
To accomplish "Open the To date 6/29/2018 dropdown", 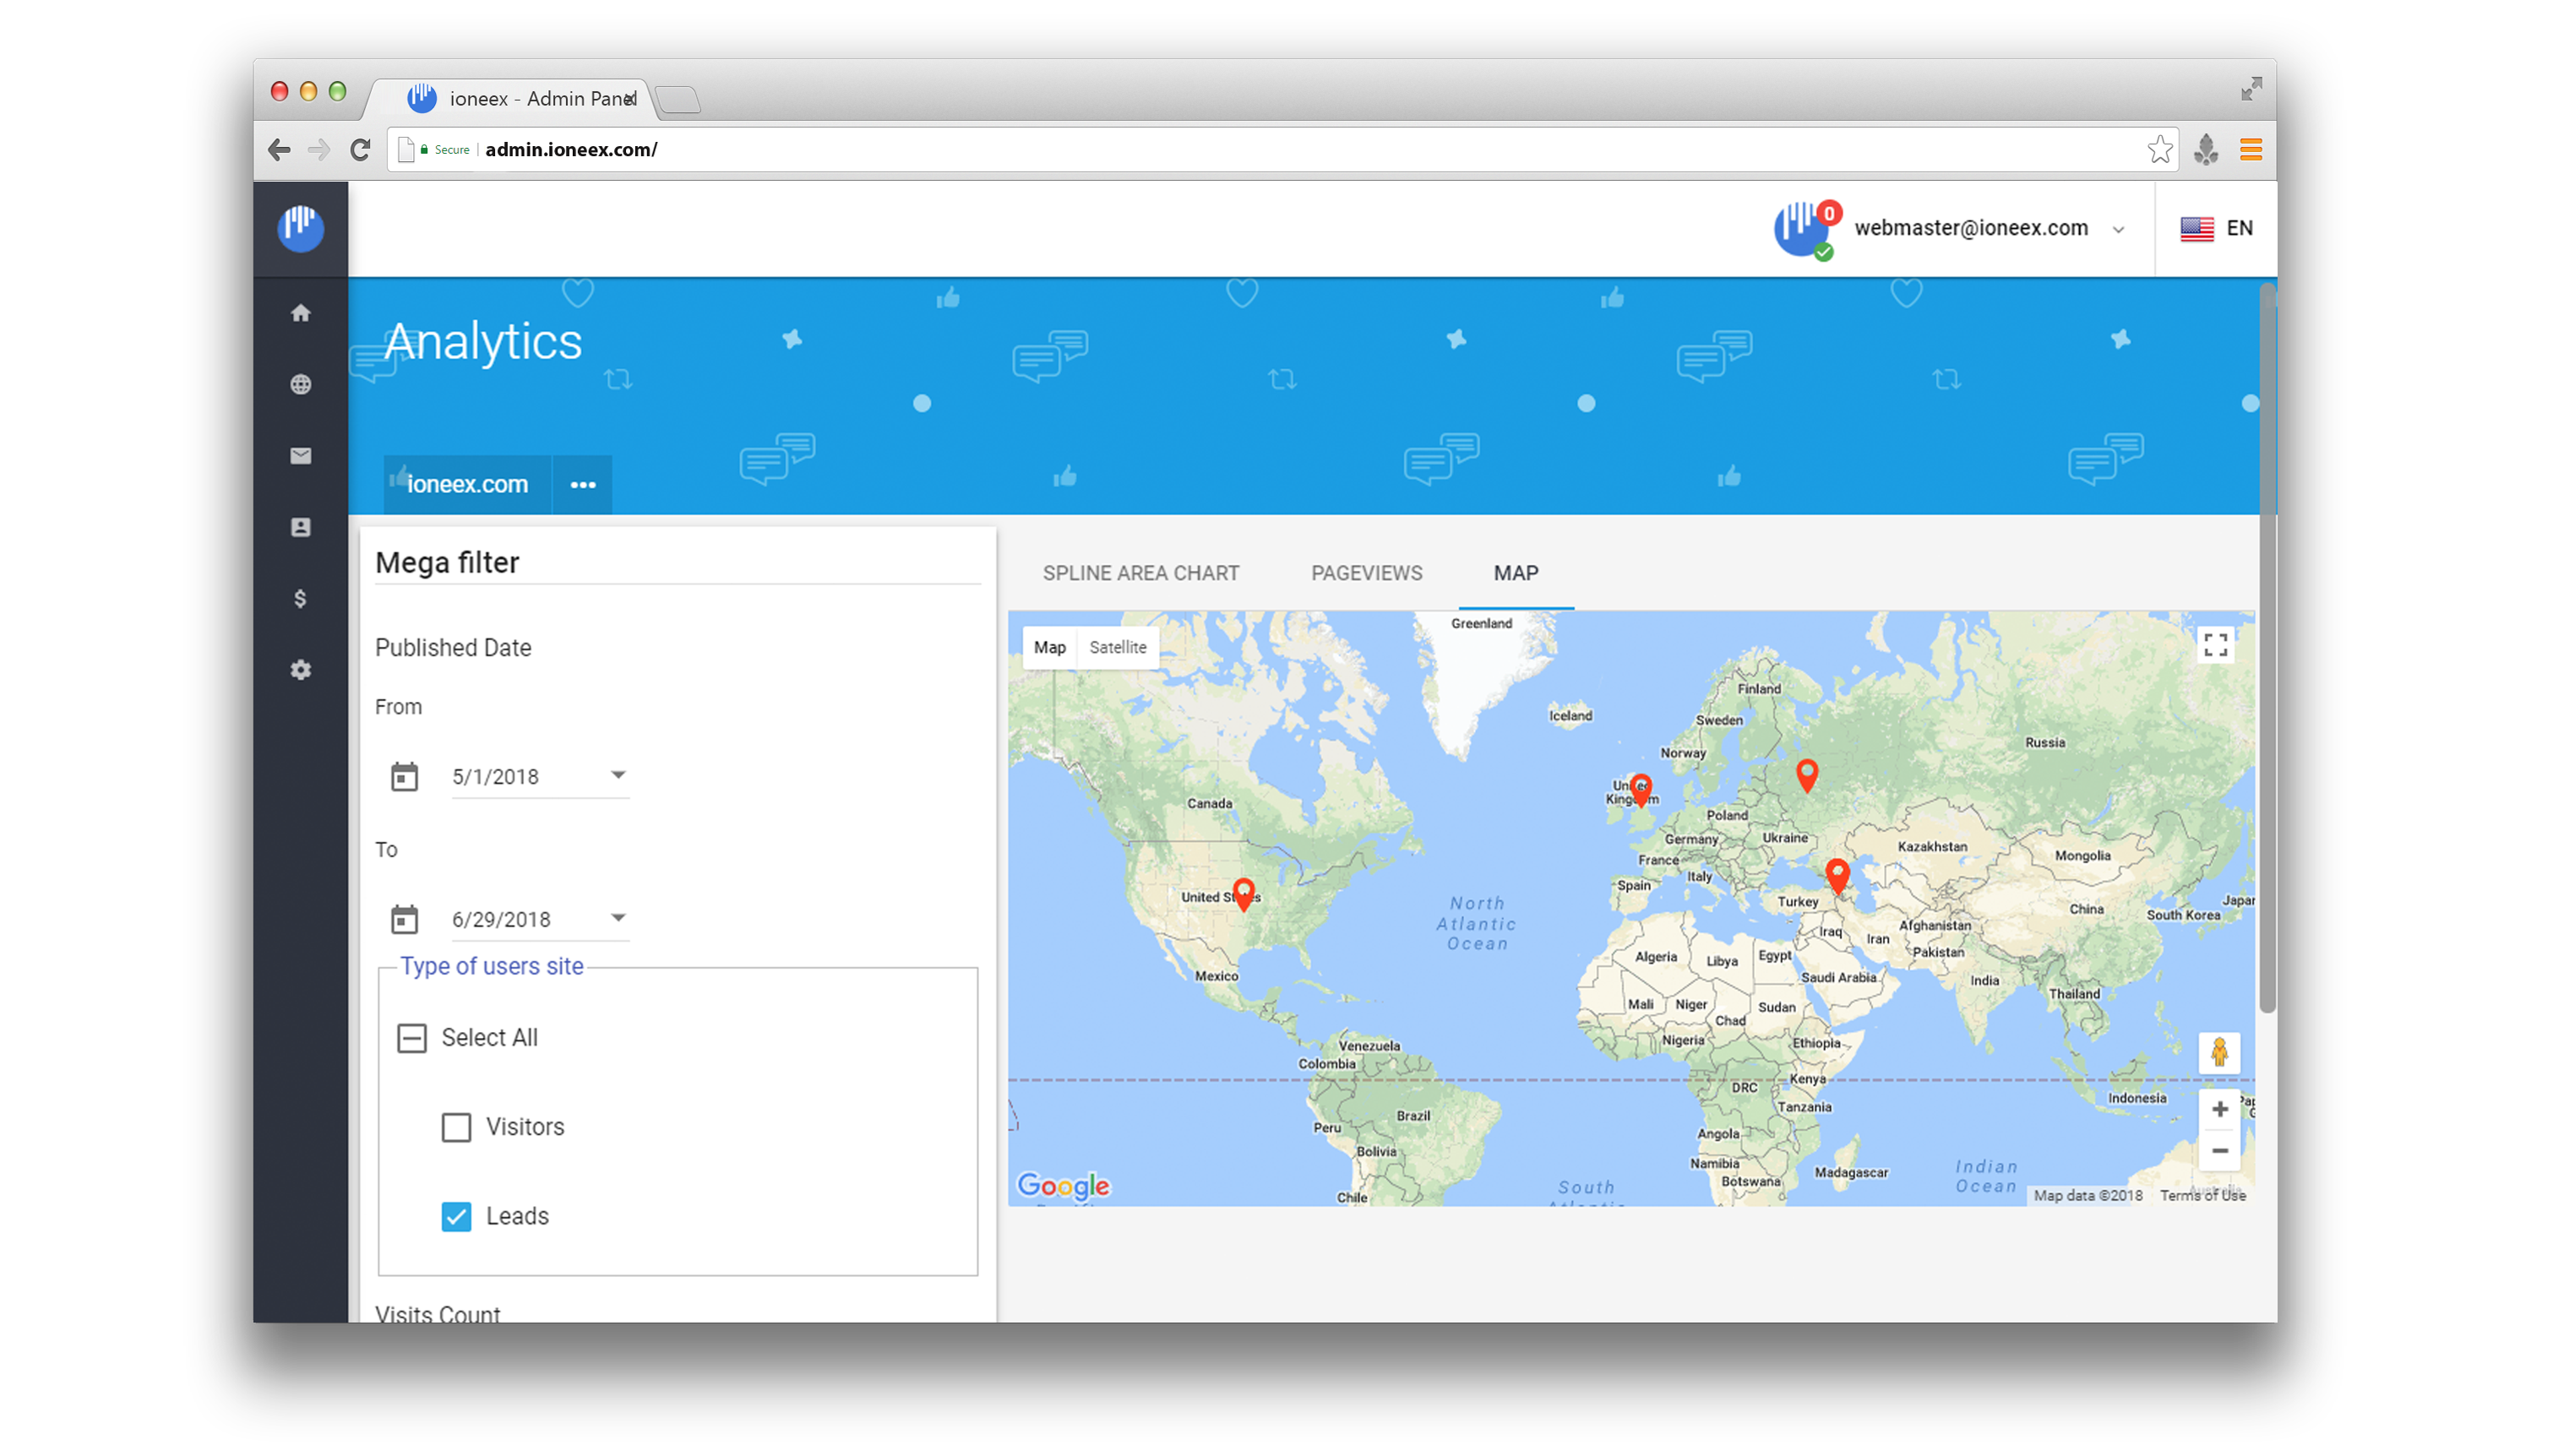I will 618,918.
